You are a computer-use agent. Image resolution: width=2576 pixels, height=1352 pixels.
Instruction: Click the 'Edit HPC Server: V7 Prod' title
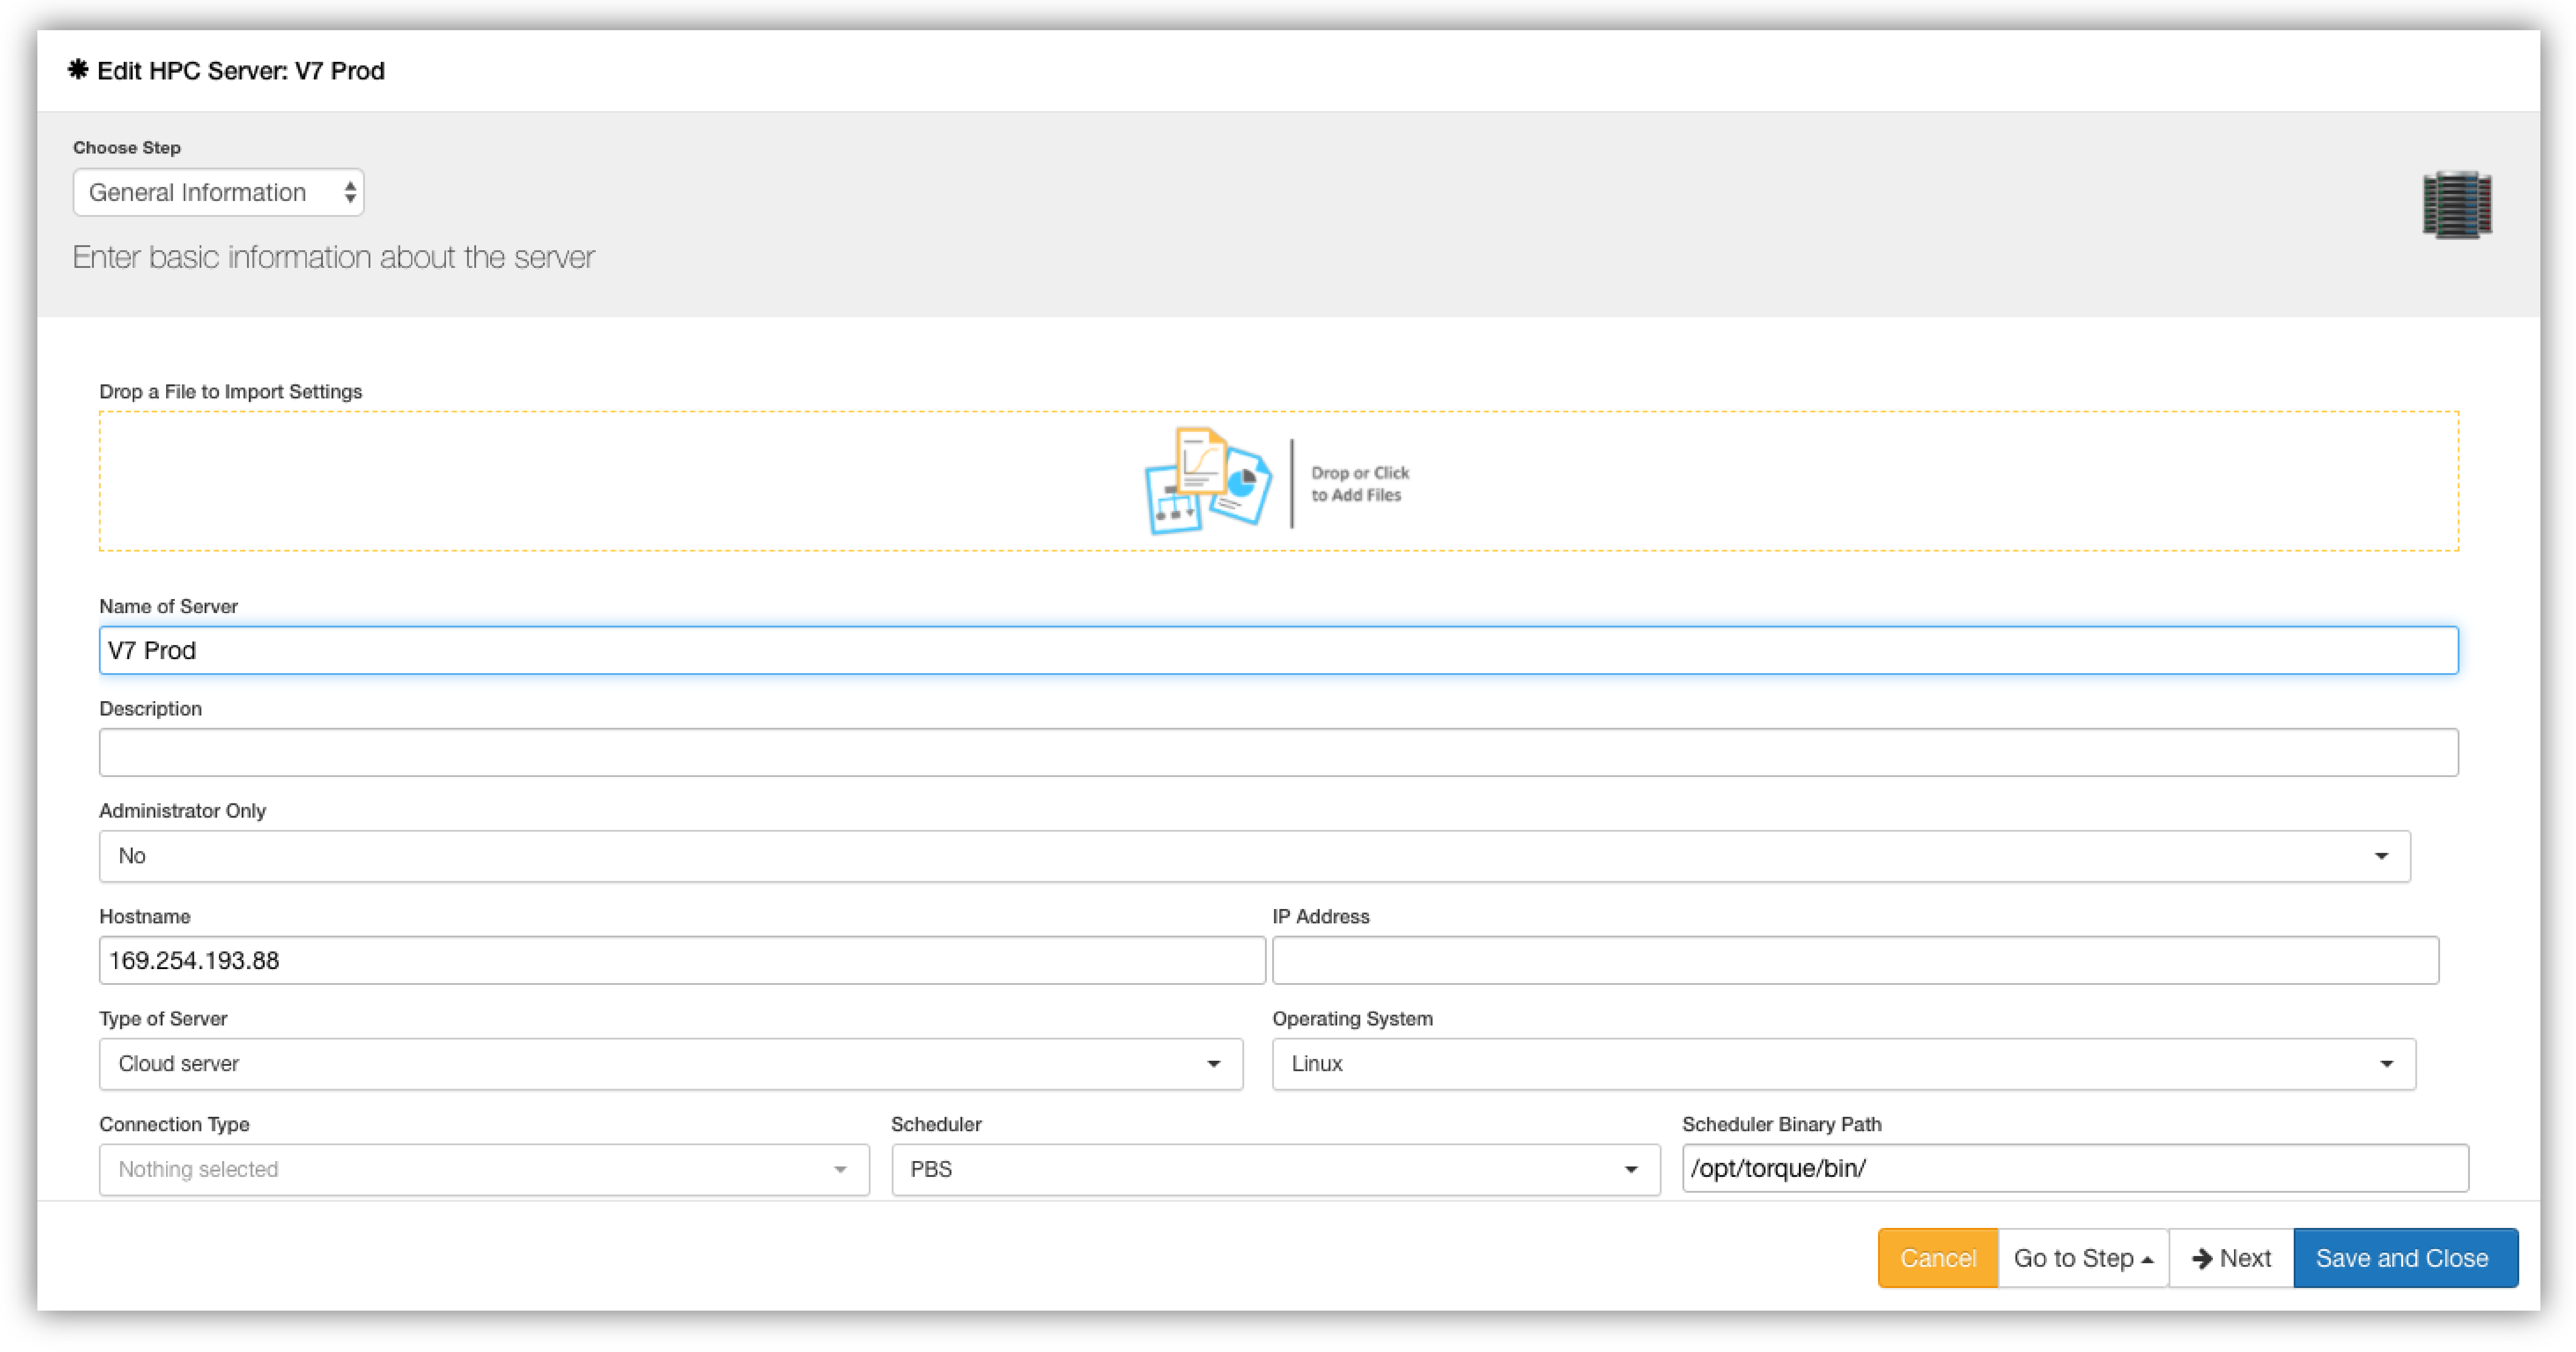(x=241, y=71)
